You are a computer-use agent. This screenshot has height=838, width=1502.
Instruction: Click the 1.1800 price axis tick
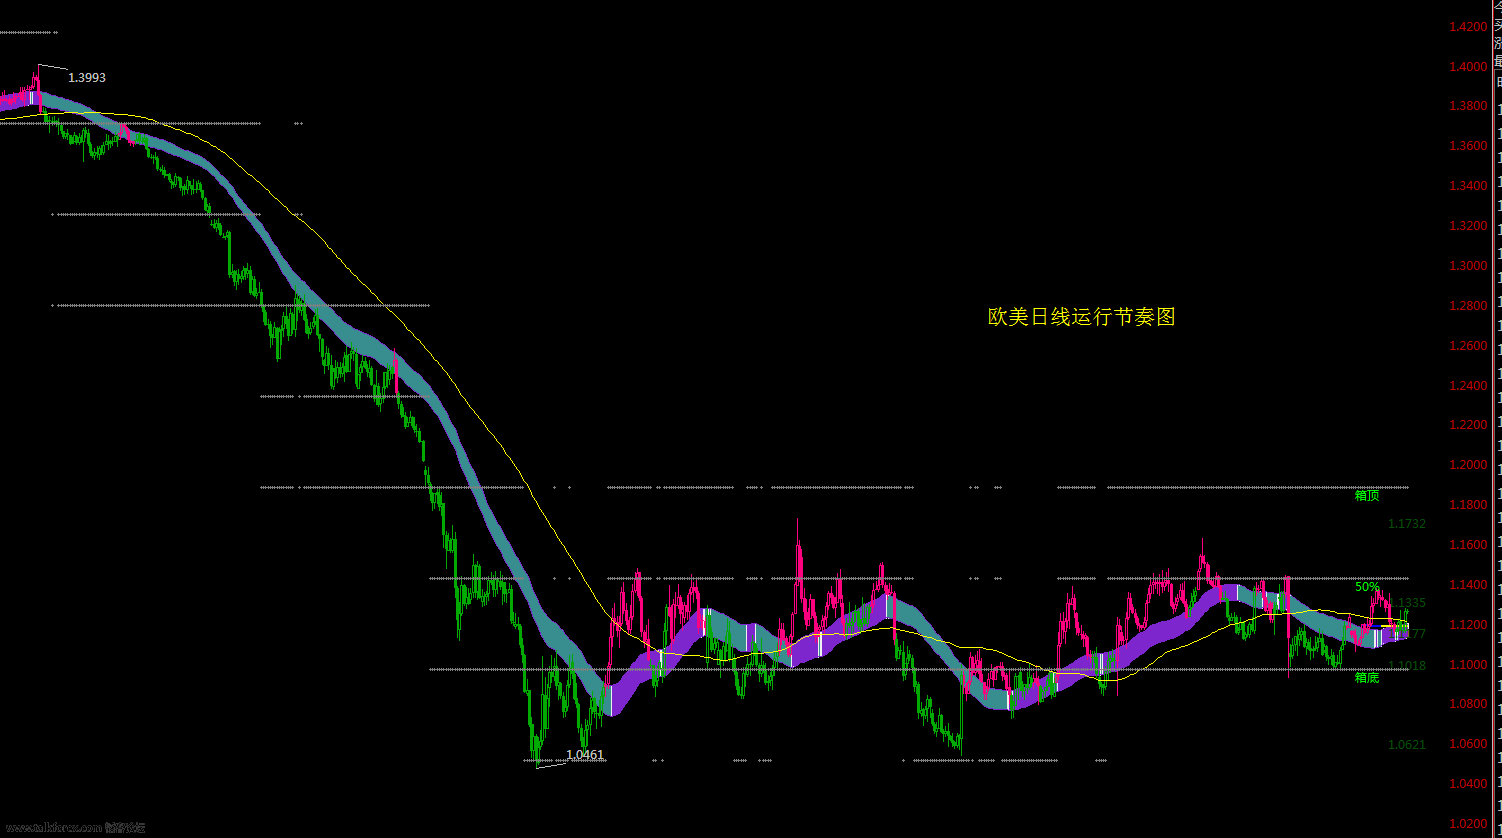(x=1468, y=505)
